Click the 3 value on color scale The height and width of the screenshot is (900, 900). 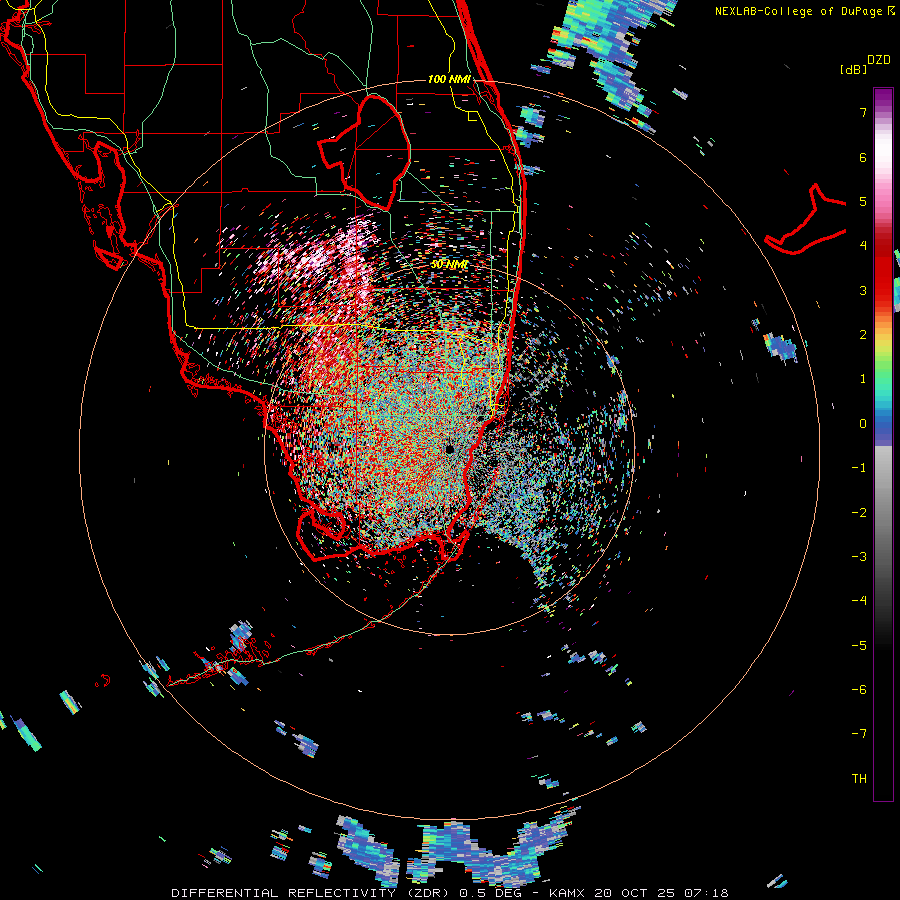coord(863,290)
